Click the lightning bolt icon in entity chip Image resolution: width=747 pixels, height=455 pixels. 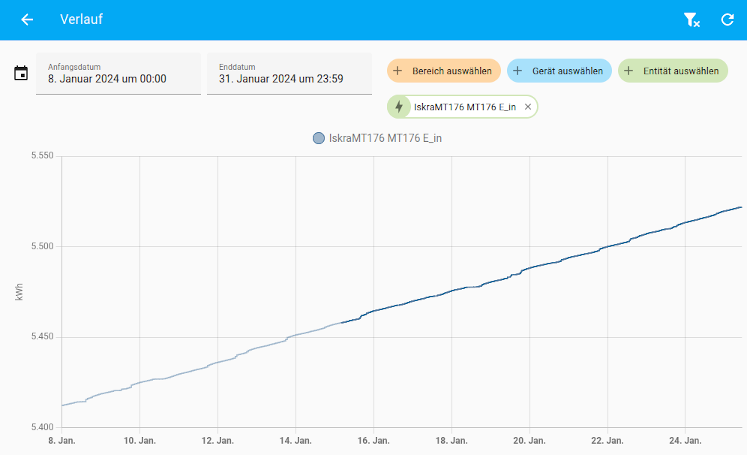point(400,107)
